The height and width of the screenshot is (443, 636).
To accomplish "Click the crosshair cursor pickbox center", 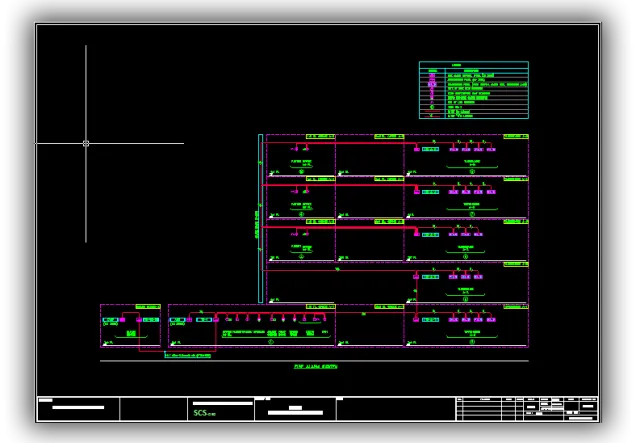I will (86, 143).
